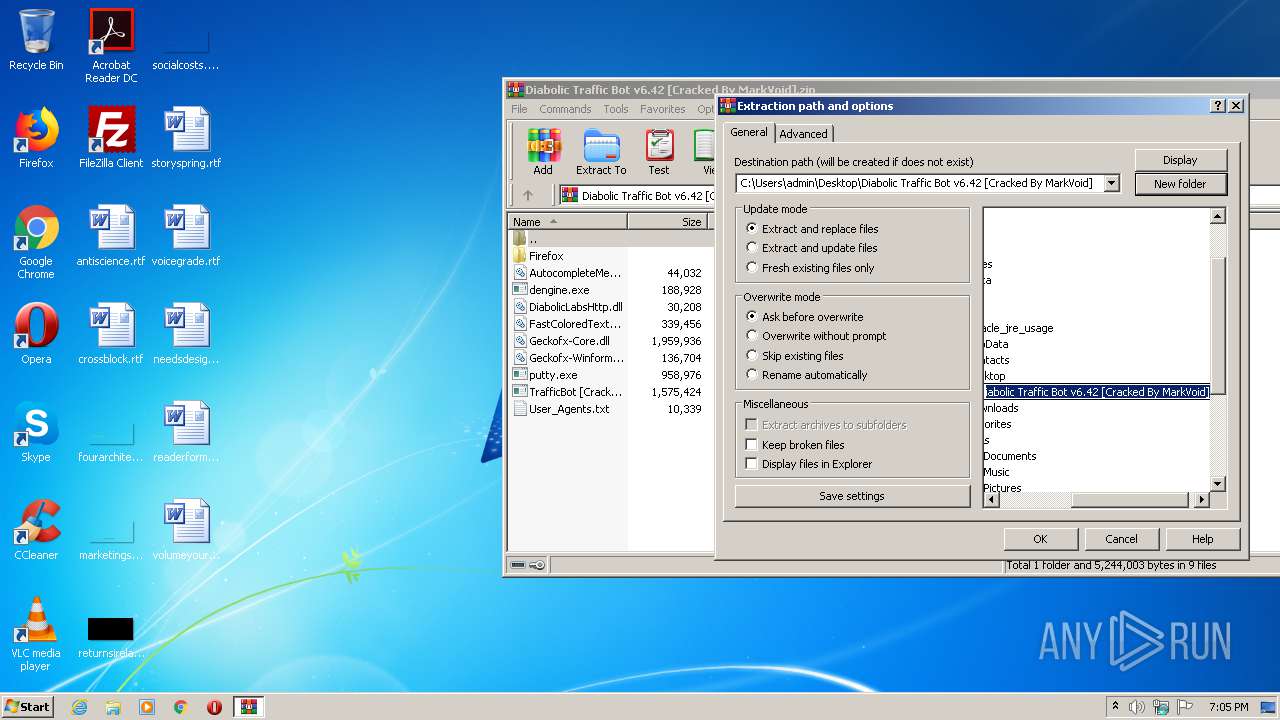Viewport: 1280px width, 720px height.
Task: Select antiscience.rtf desktop file
Action: [111, 236]
